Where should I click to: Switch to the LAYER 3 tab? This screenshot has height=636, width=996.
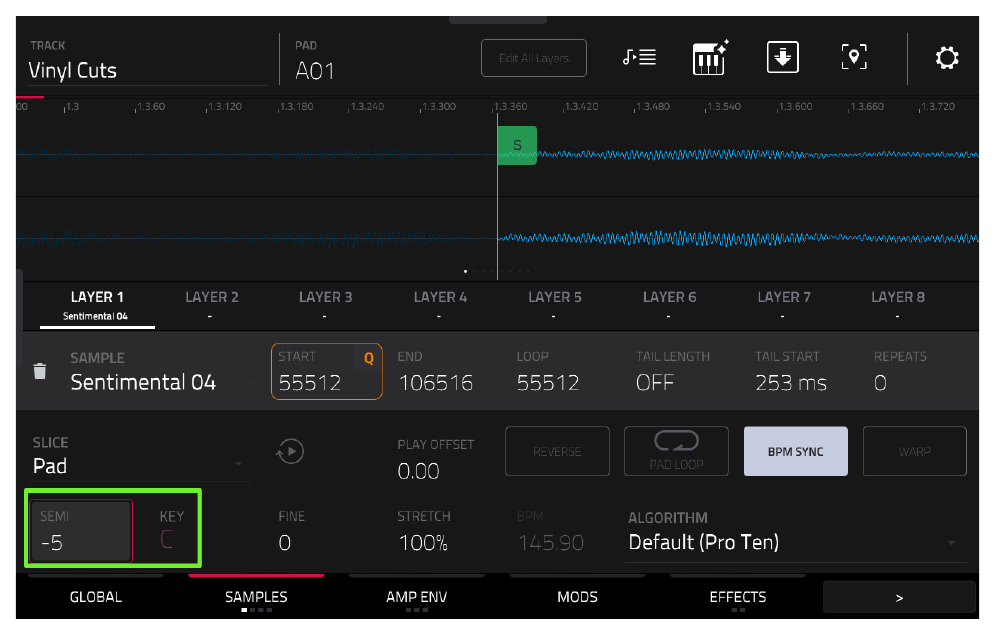325,305
